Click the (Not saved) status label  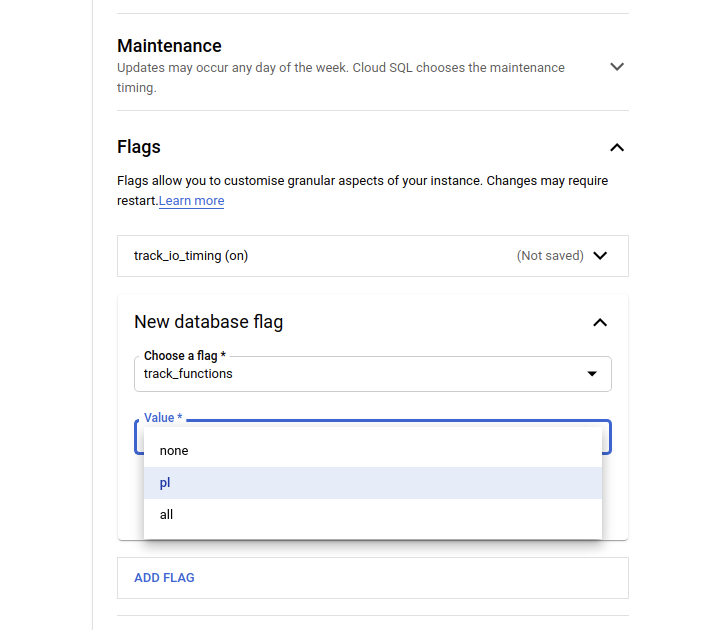coord(550,256)
